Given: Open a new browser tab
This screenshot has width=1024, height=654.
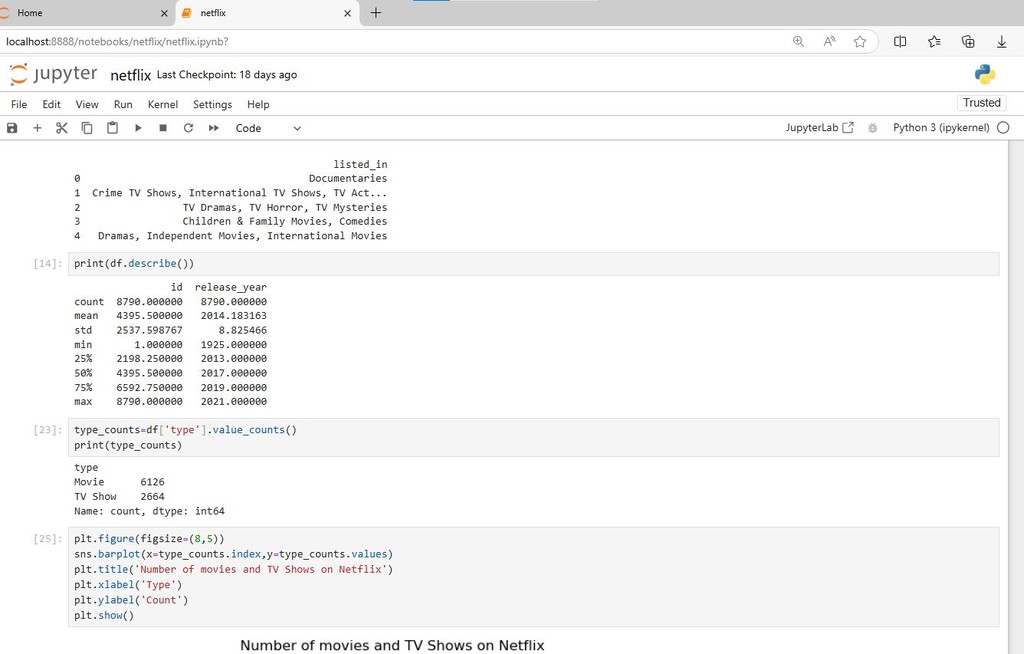Looking at the screenshot, I should coord(376,12).
